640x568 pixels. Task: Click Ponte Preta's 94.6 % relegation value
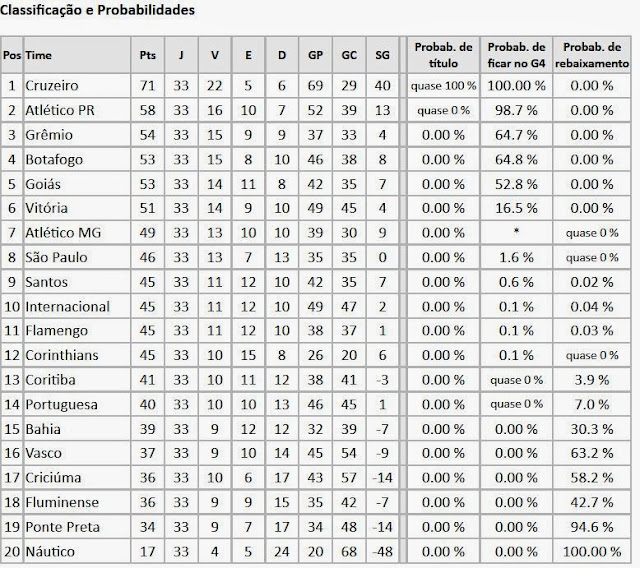(x=592, y=527)
